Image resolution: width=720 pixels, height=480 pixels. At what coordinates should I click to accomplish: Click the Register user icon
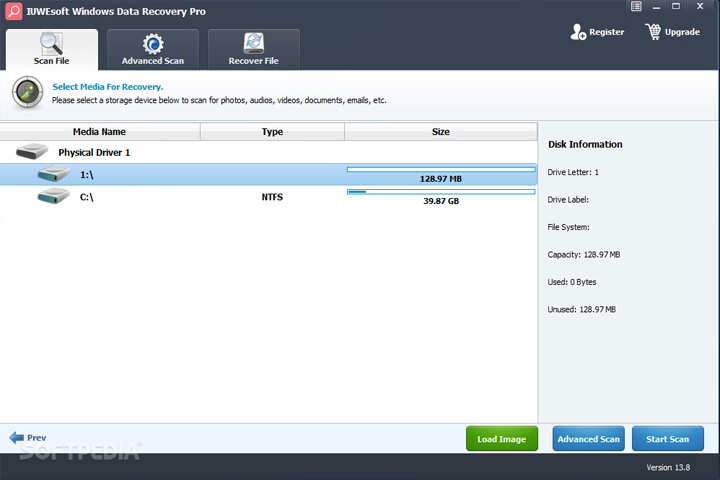578,32
